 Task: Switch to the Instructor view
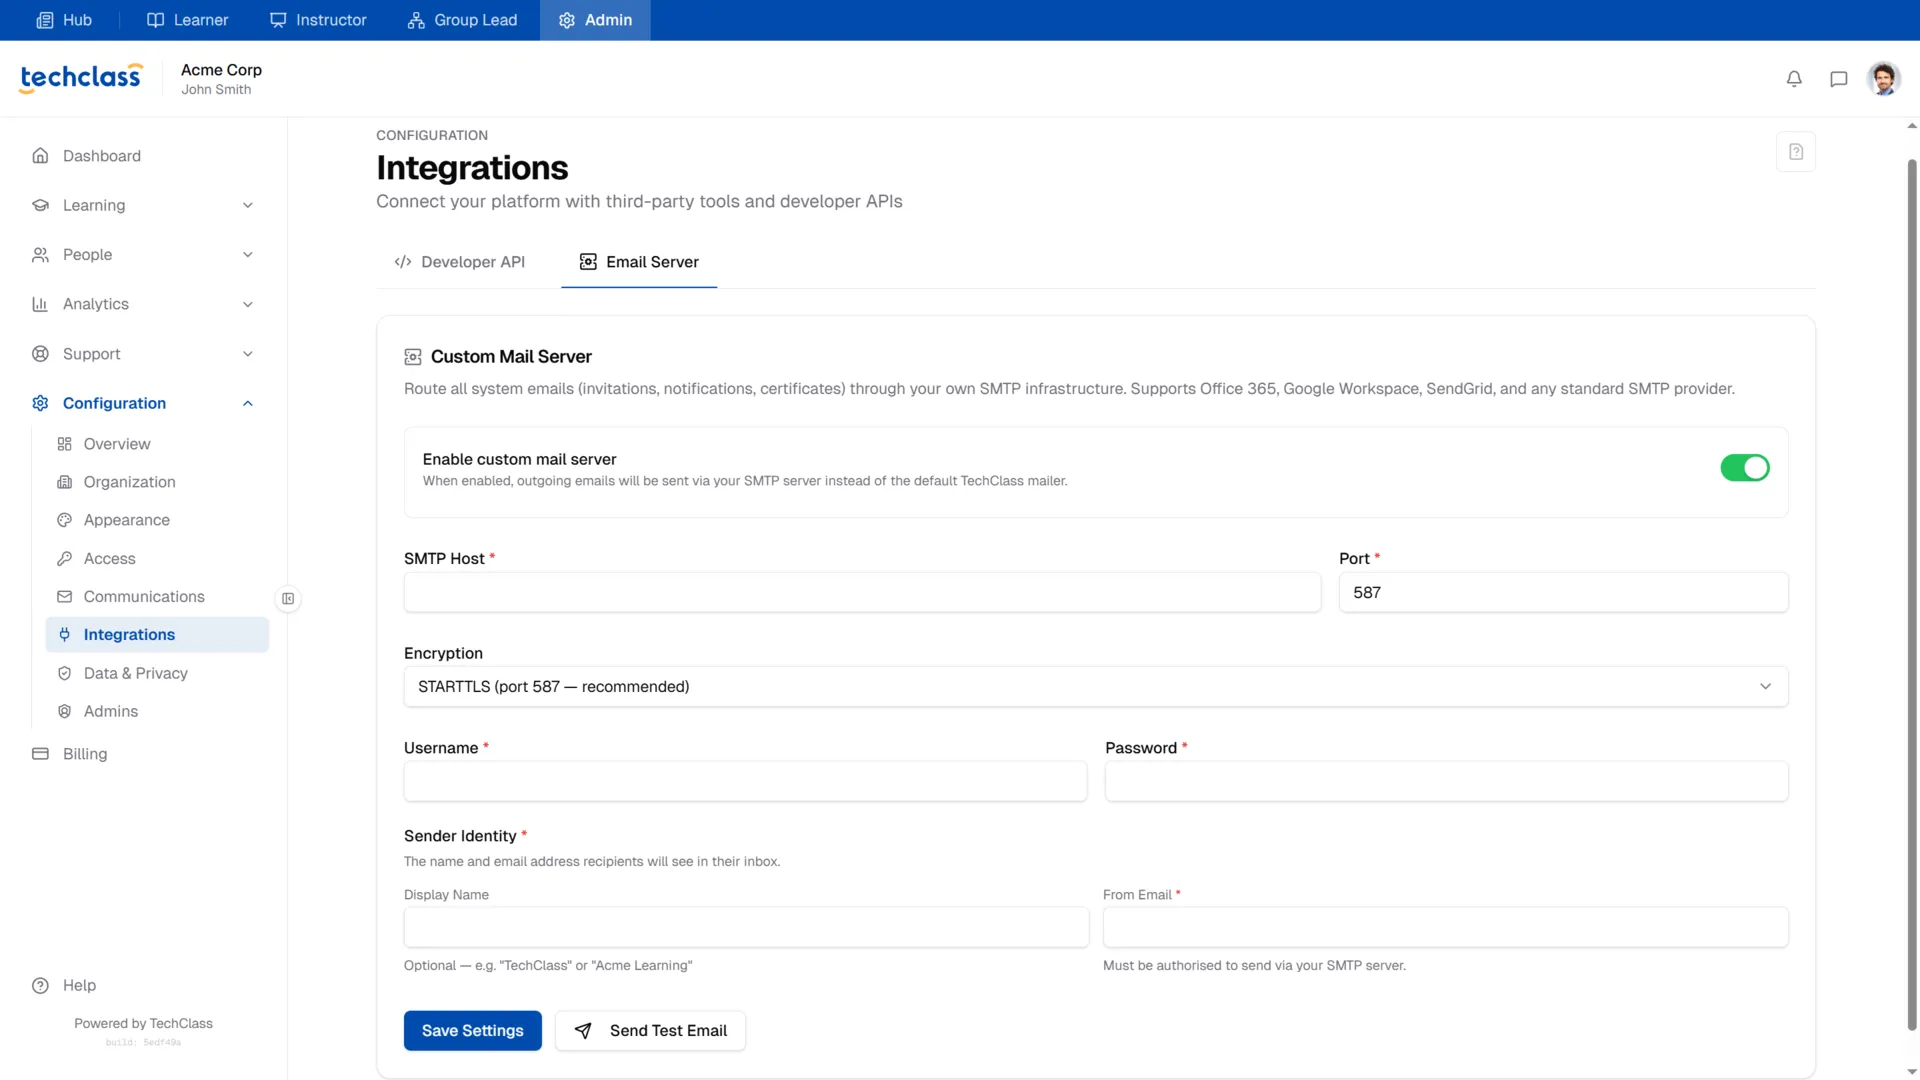click(x=318, y=20)
